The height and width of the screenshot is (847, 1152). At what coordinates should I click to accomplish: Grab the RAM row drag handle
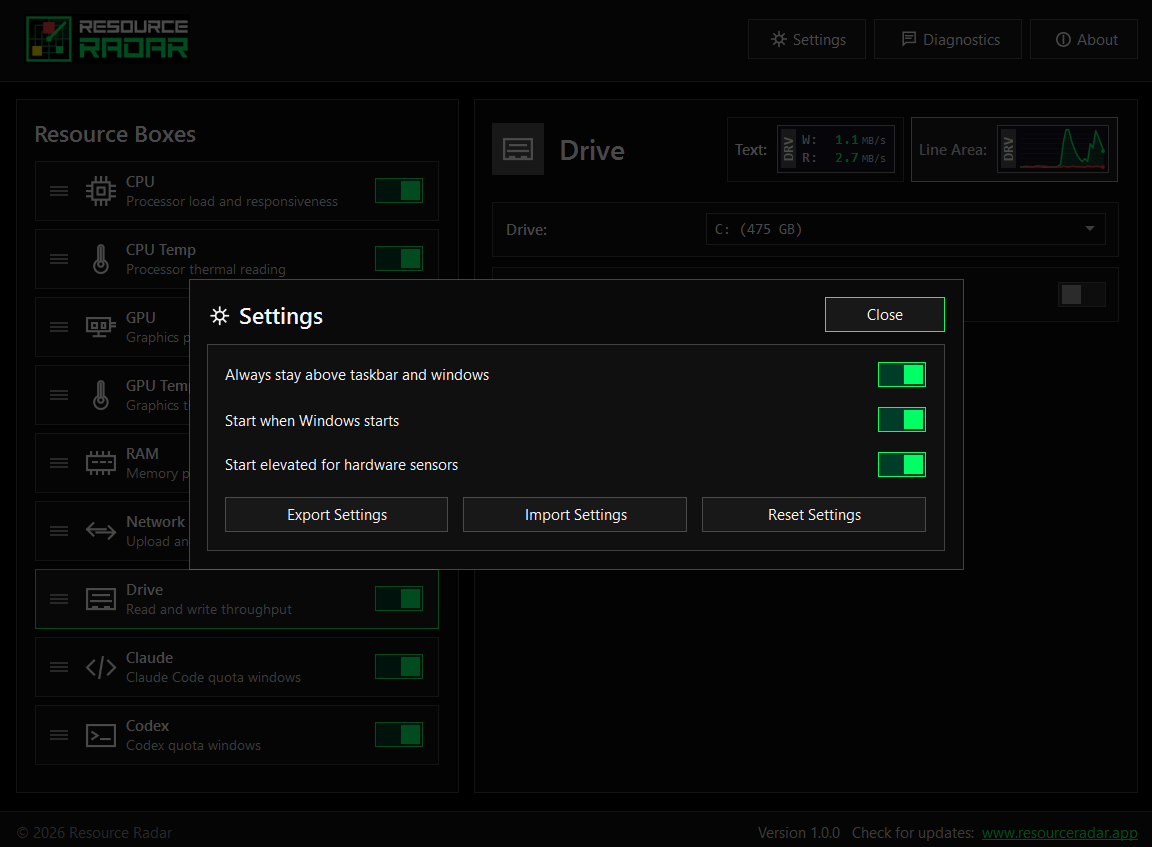[59, 463]
